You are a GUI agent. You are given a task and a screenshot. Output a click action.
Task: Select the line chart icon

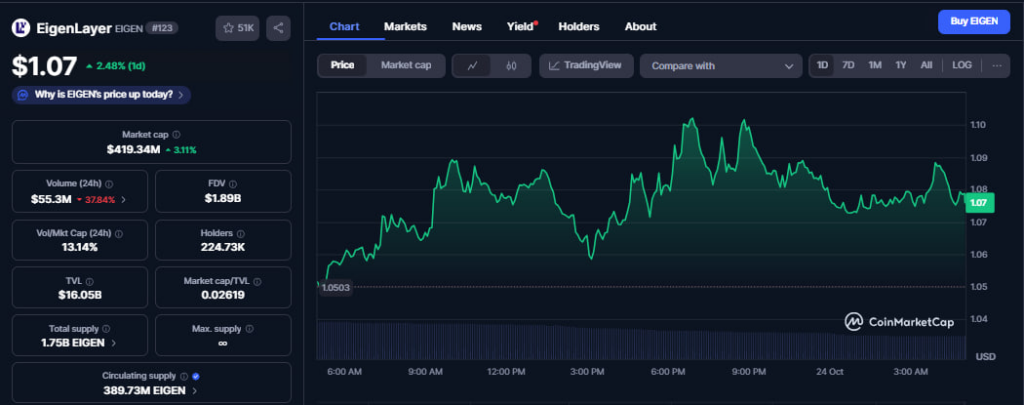pyautogui.click(x=473, y=66)
